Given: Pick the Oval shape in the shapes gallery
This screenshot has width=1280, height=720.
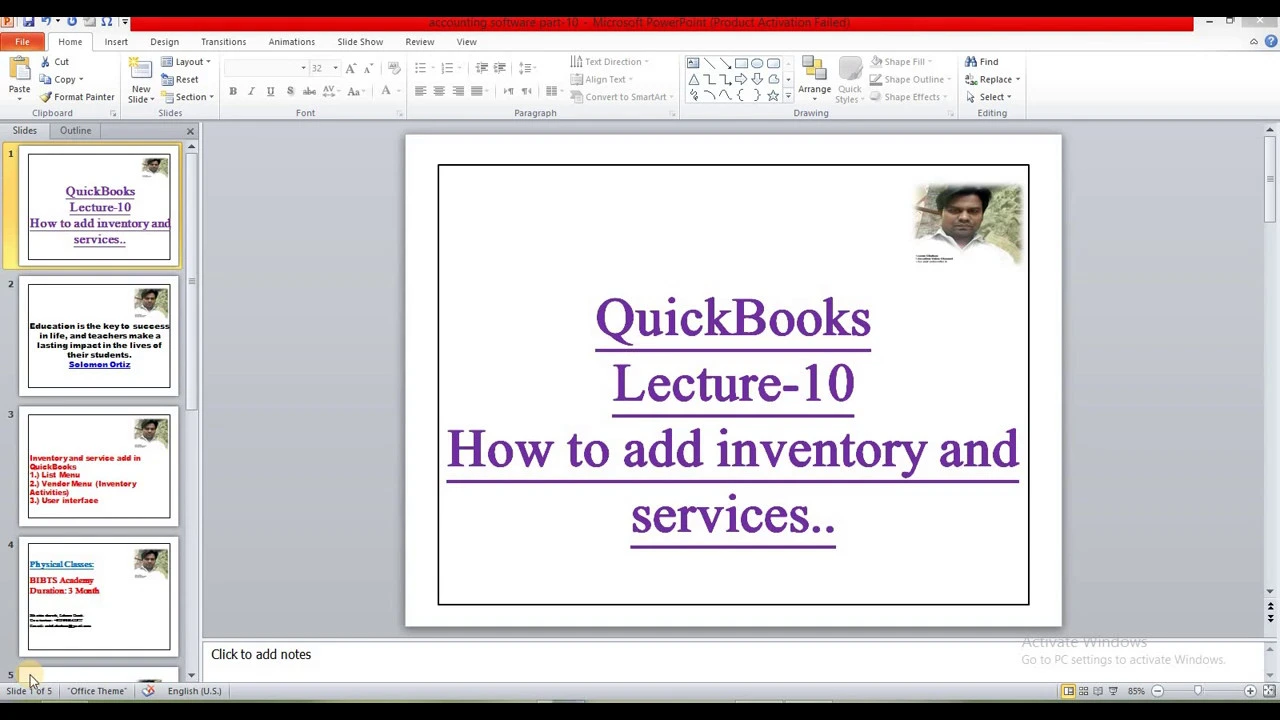Looking at the screenshot, I should click(757, 63).
